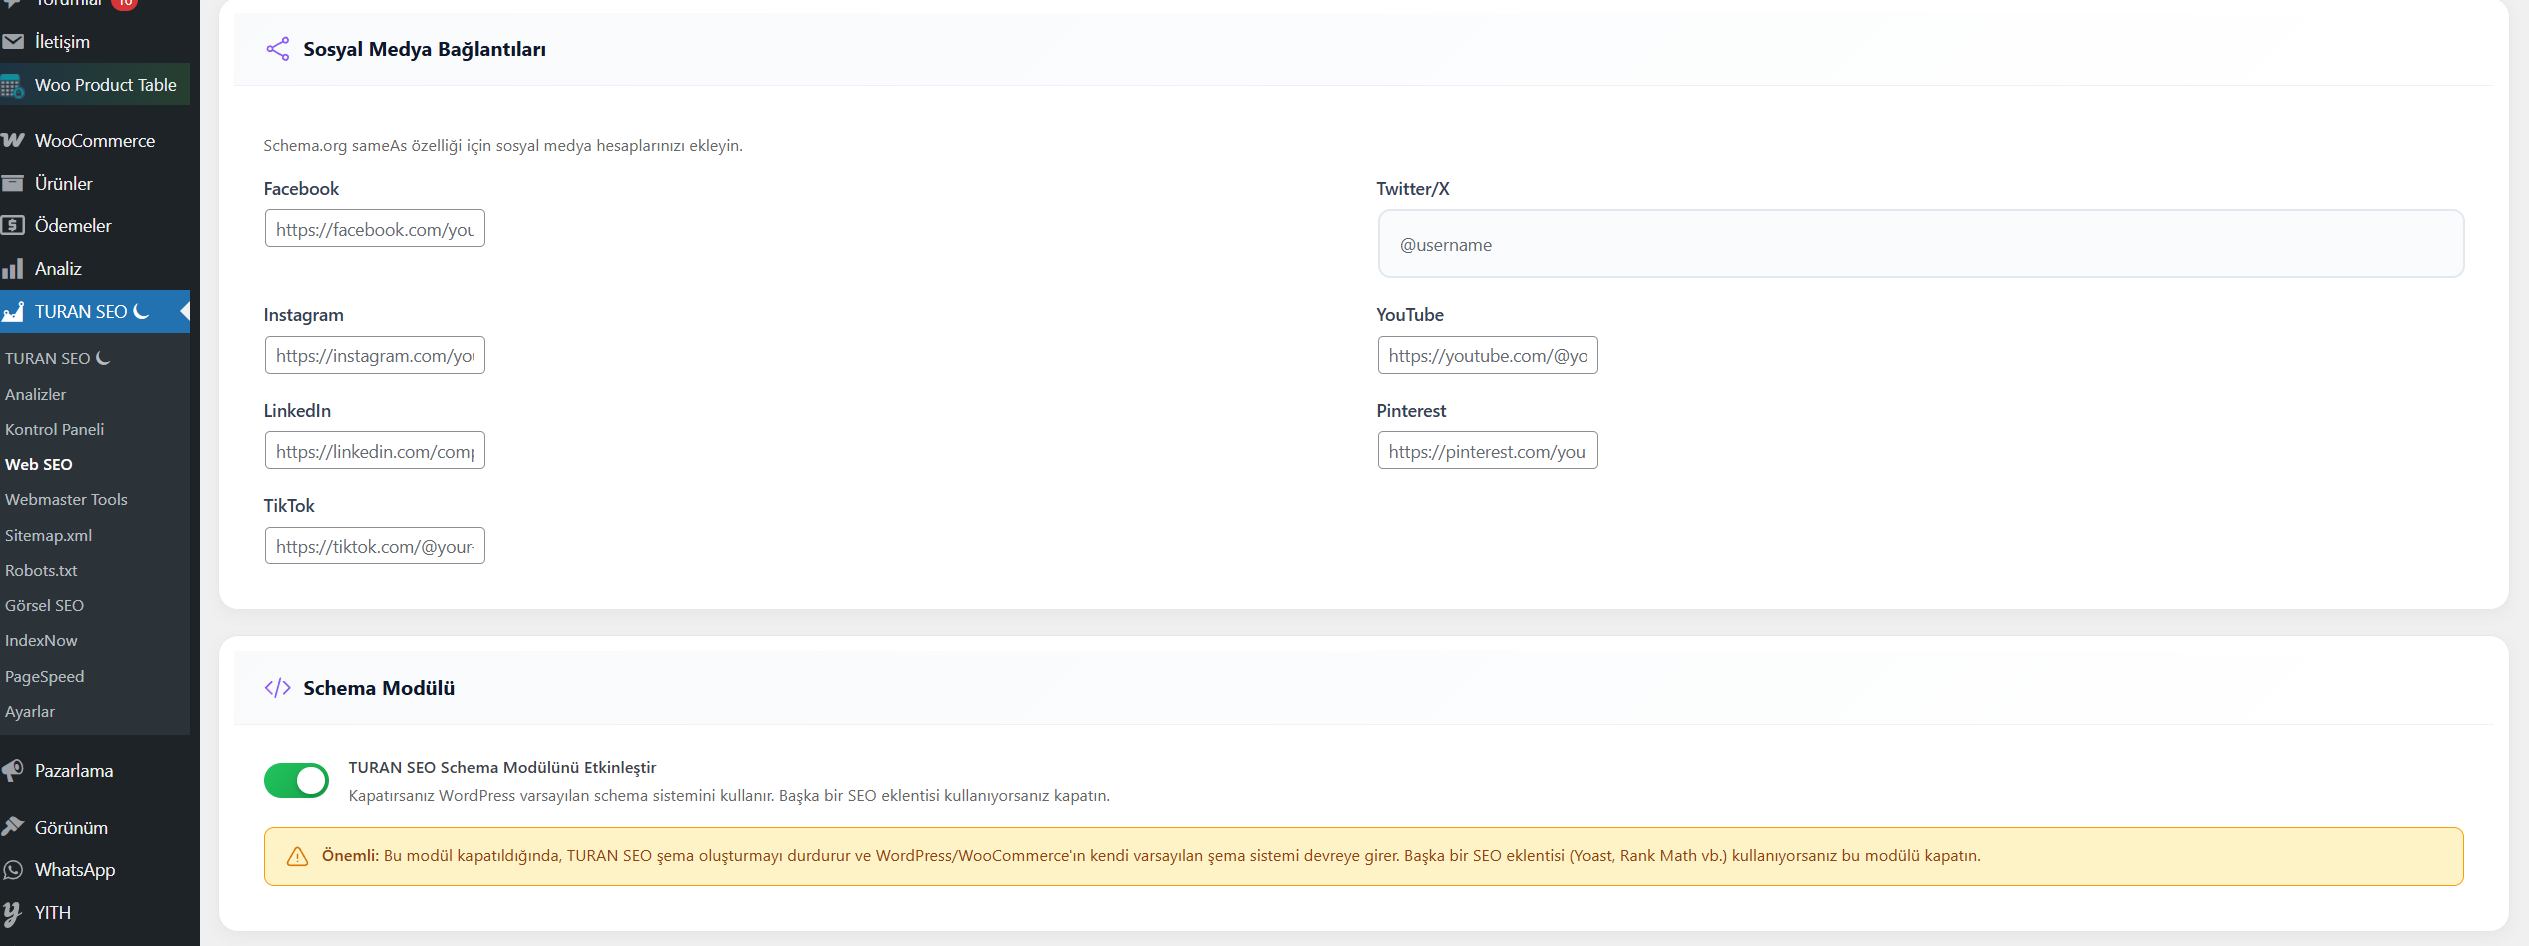
Task: Open the Görsel SEO submenu item
Action: click(44, 606)
